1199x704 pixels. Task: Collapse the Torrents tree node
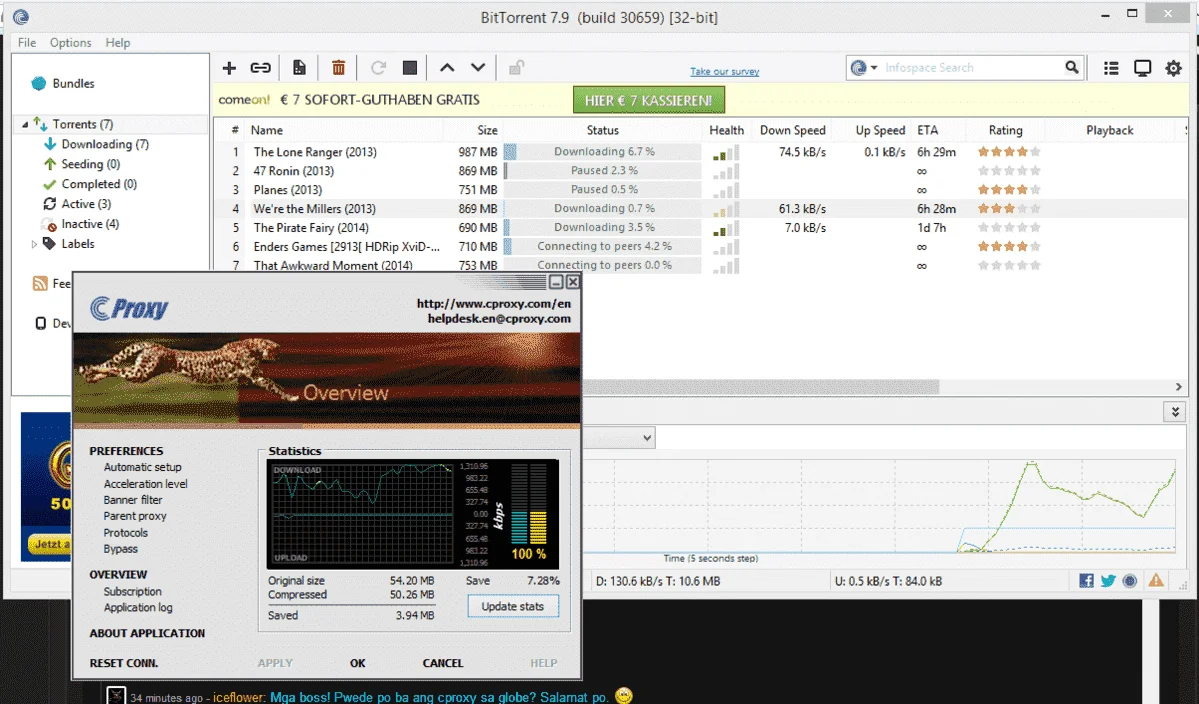pos(24,124)
